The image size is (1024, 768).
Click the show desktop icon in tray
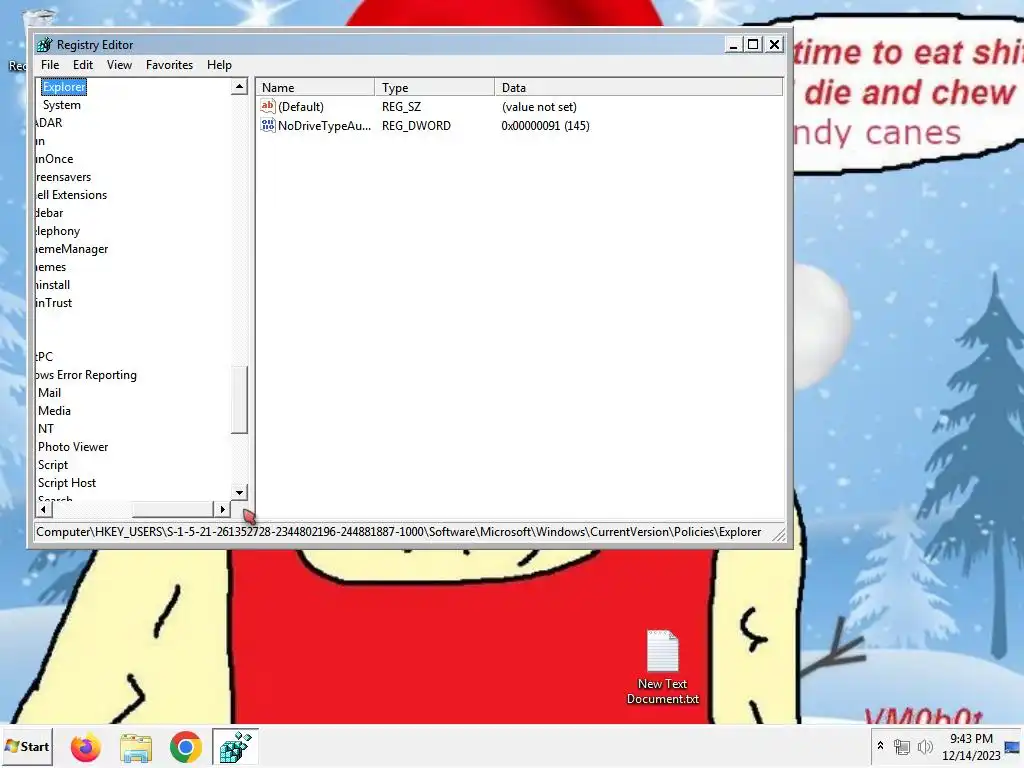coord(1014,746)
